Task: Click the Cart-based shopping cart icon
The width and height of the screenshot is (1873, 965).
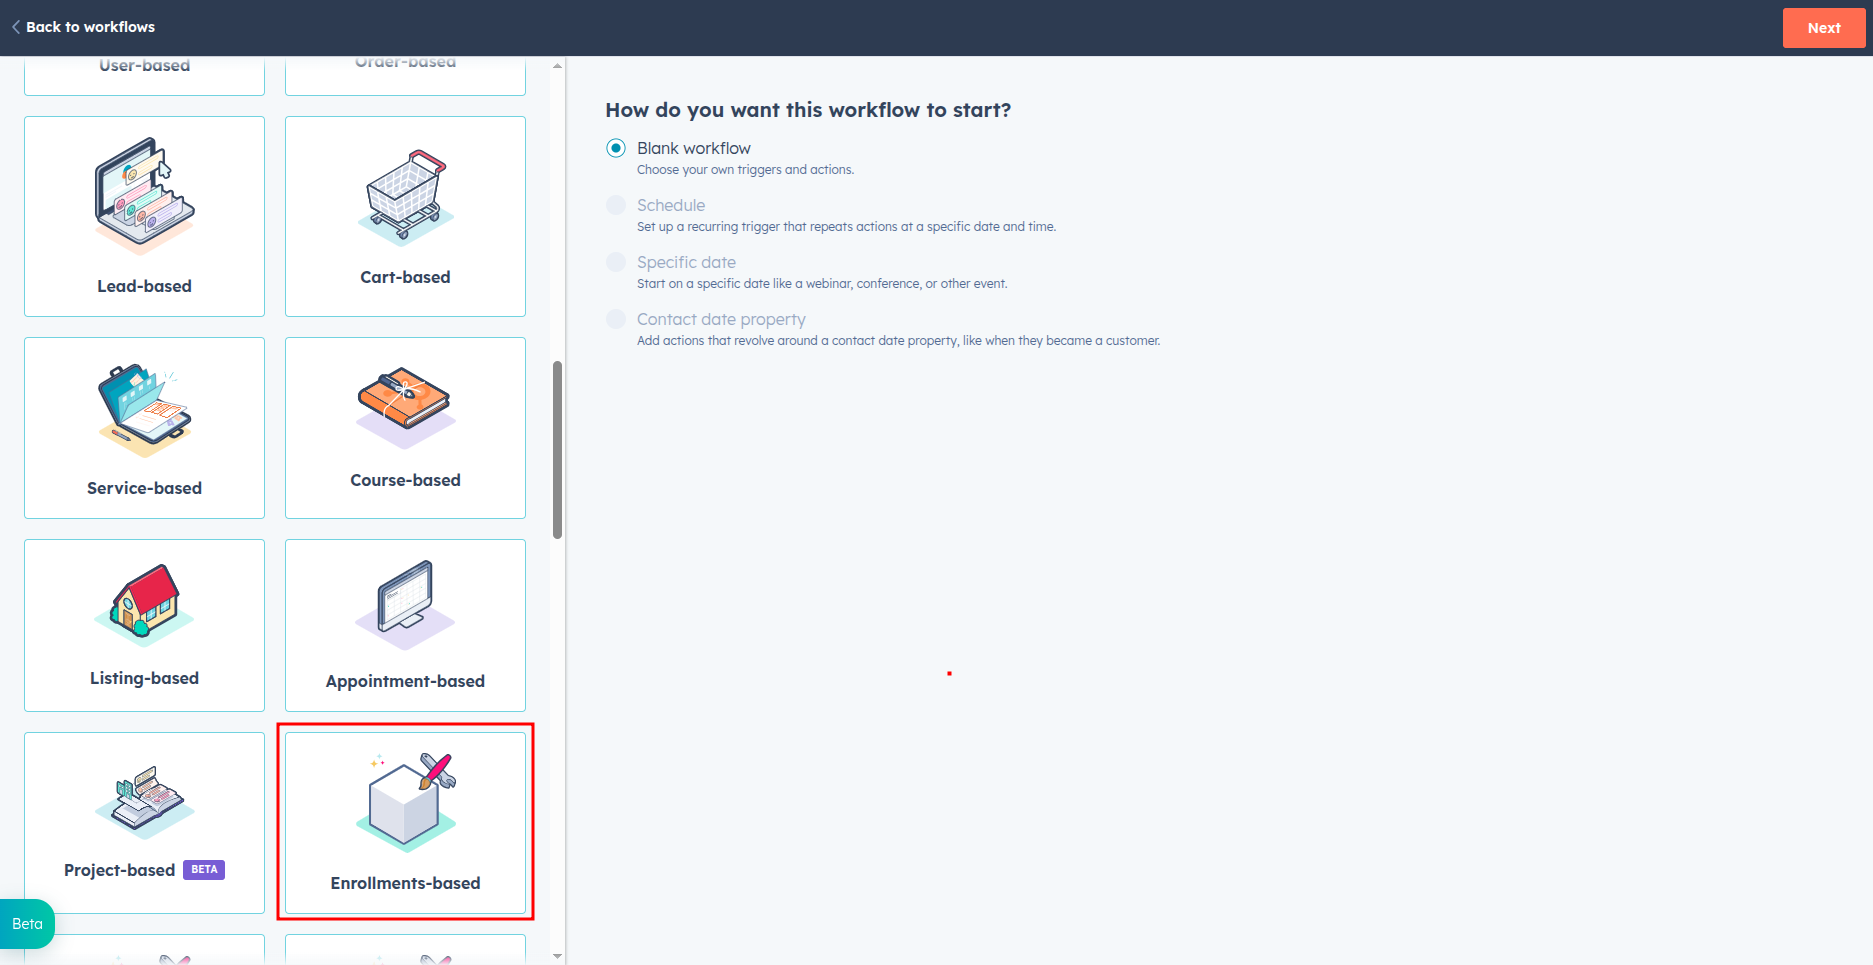Action: 405,196
